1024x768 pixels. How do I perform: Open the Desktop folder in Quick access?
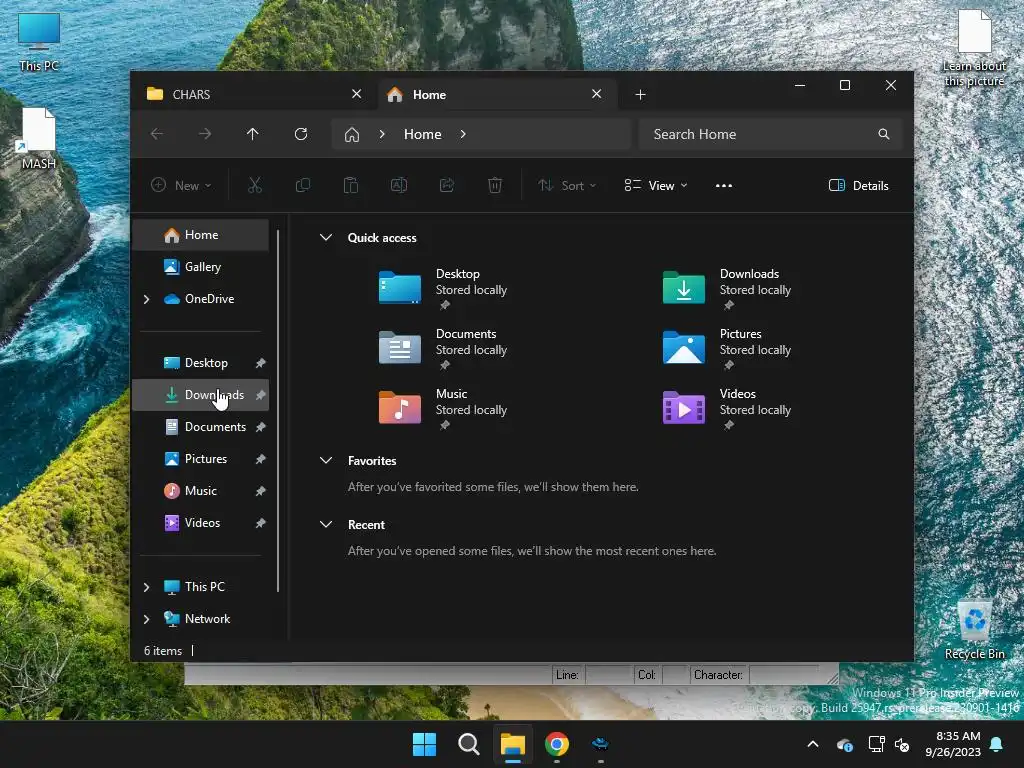point(444,287)
